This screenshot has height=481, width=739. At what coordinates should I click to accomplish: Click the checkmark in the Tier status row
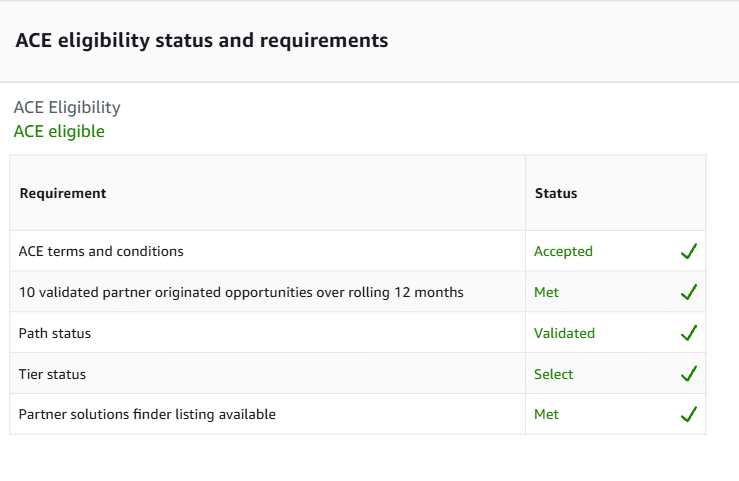click(x=689, y=374)
